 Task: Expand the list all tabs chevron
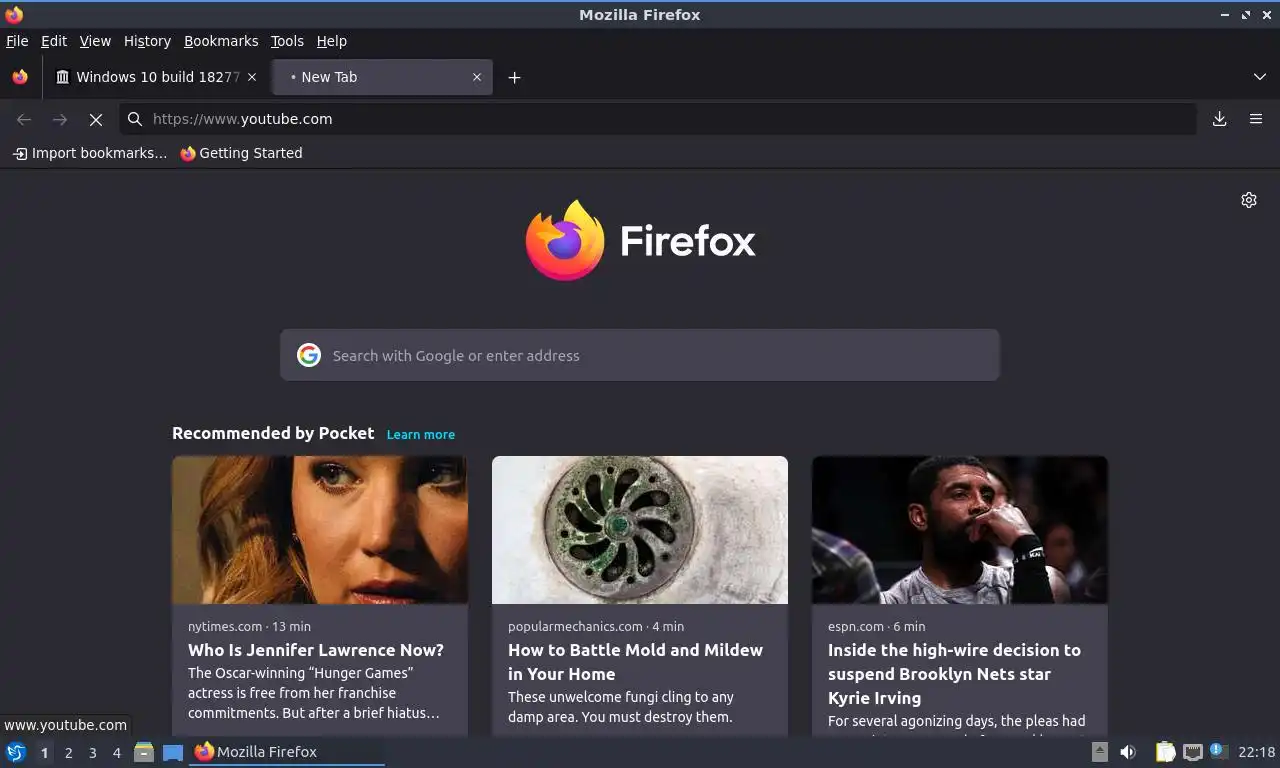1260,77
